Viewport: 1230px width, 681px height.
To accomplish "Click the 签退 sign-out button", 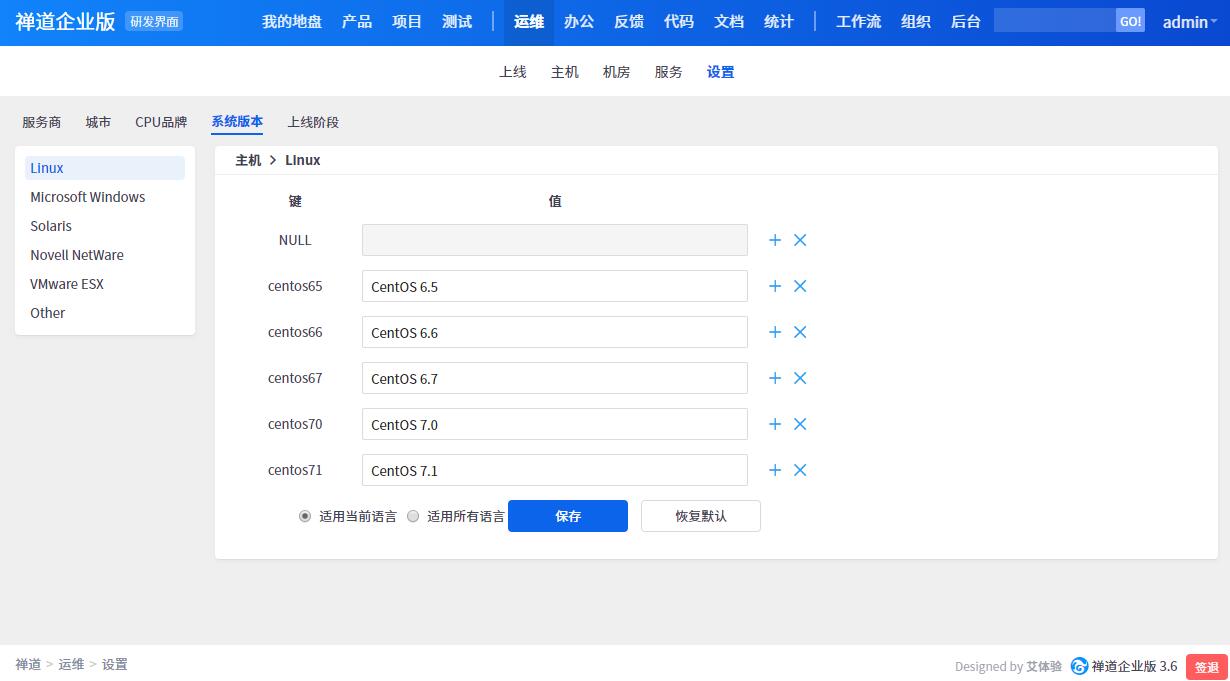I will pyautogui.click(x=1207, y=667).
